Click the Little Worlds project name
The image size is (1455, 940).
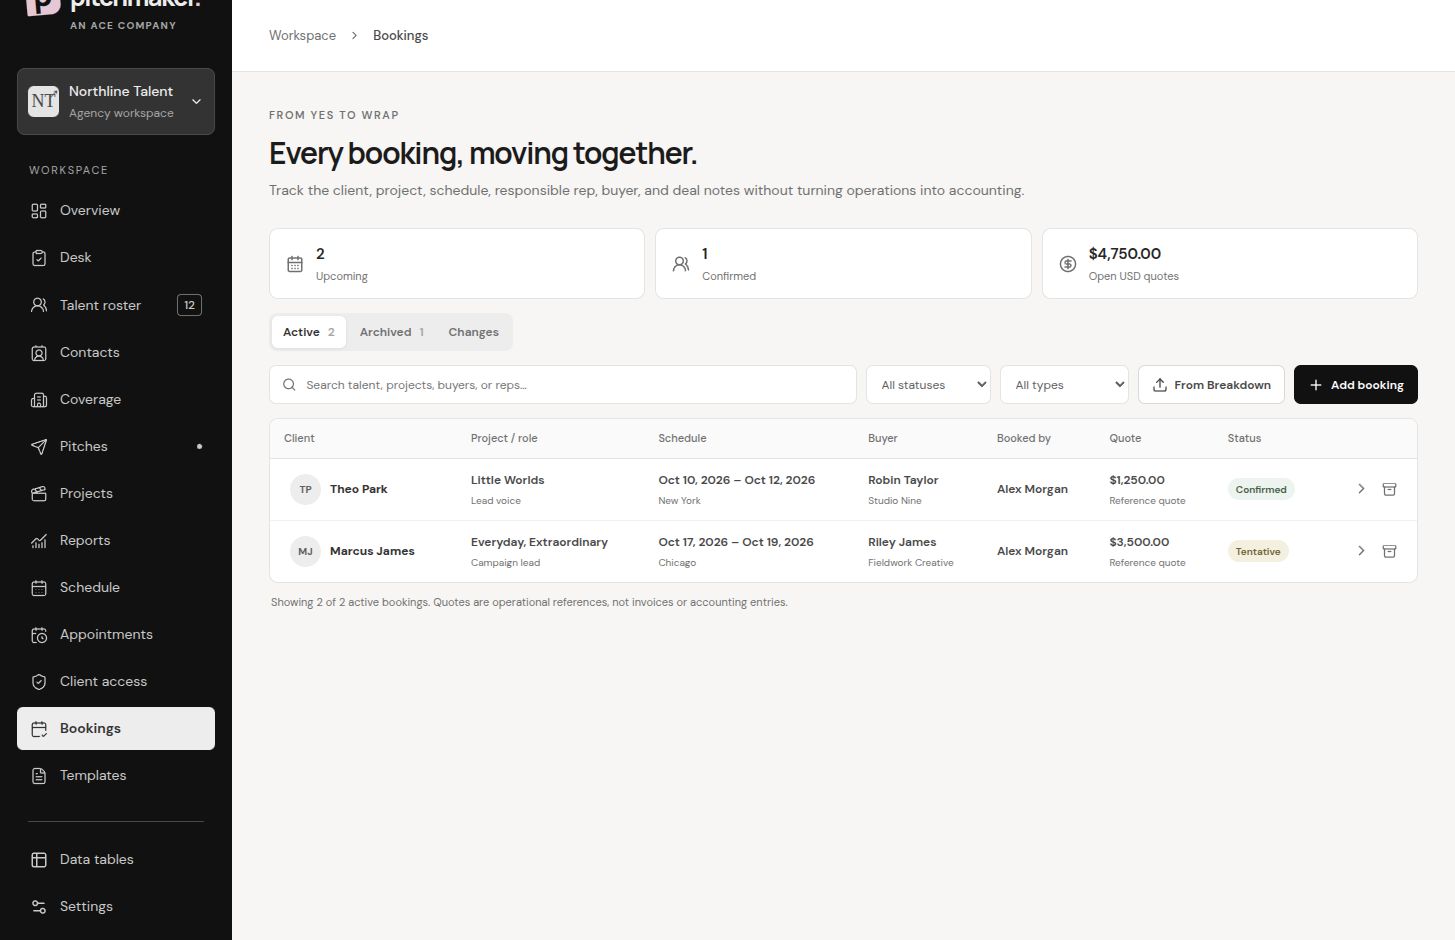coord(507,480)
